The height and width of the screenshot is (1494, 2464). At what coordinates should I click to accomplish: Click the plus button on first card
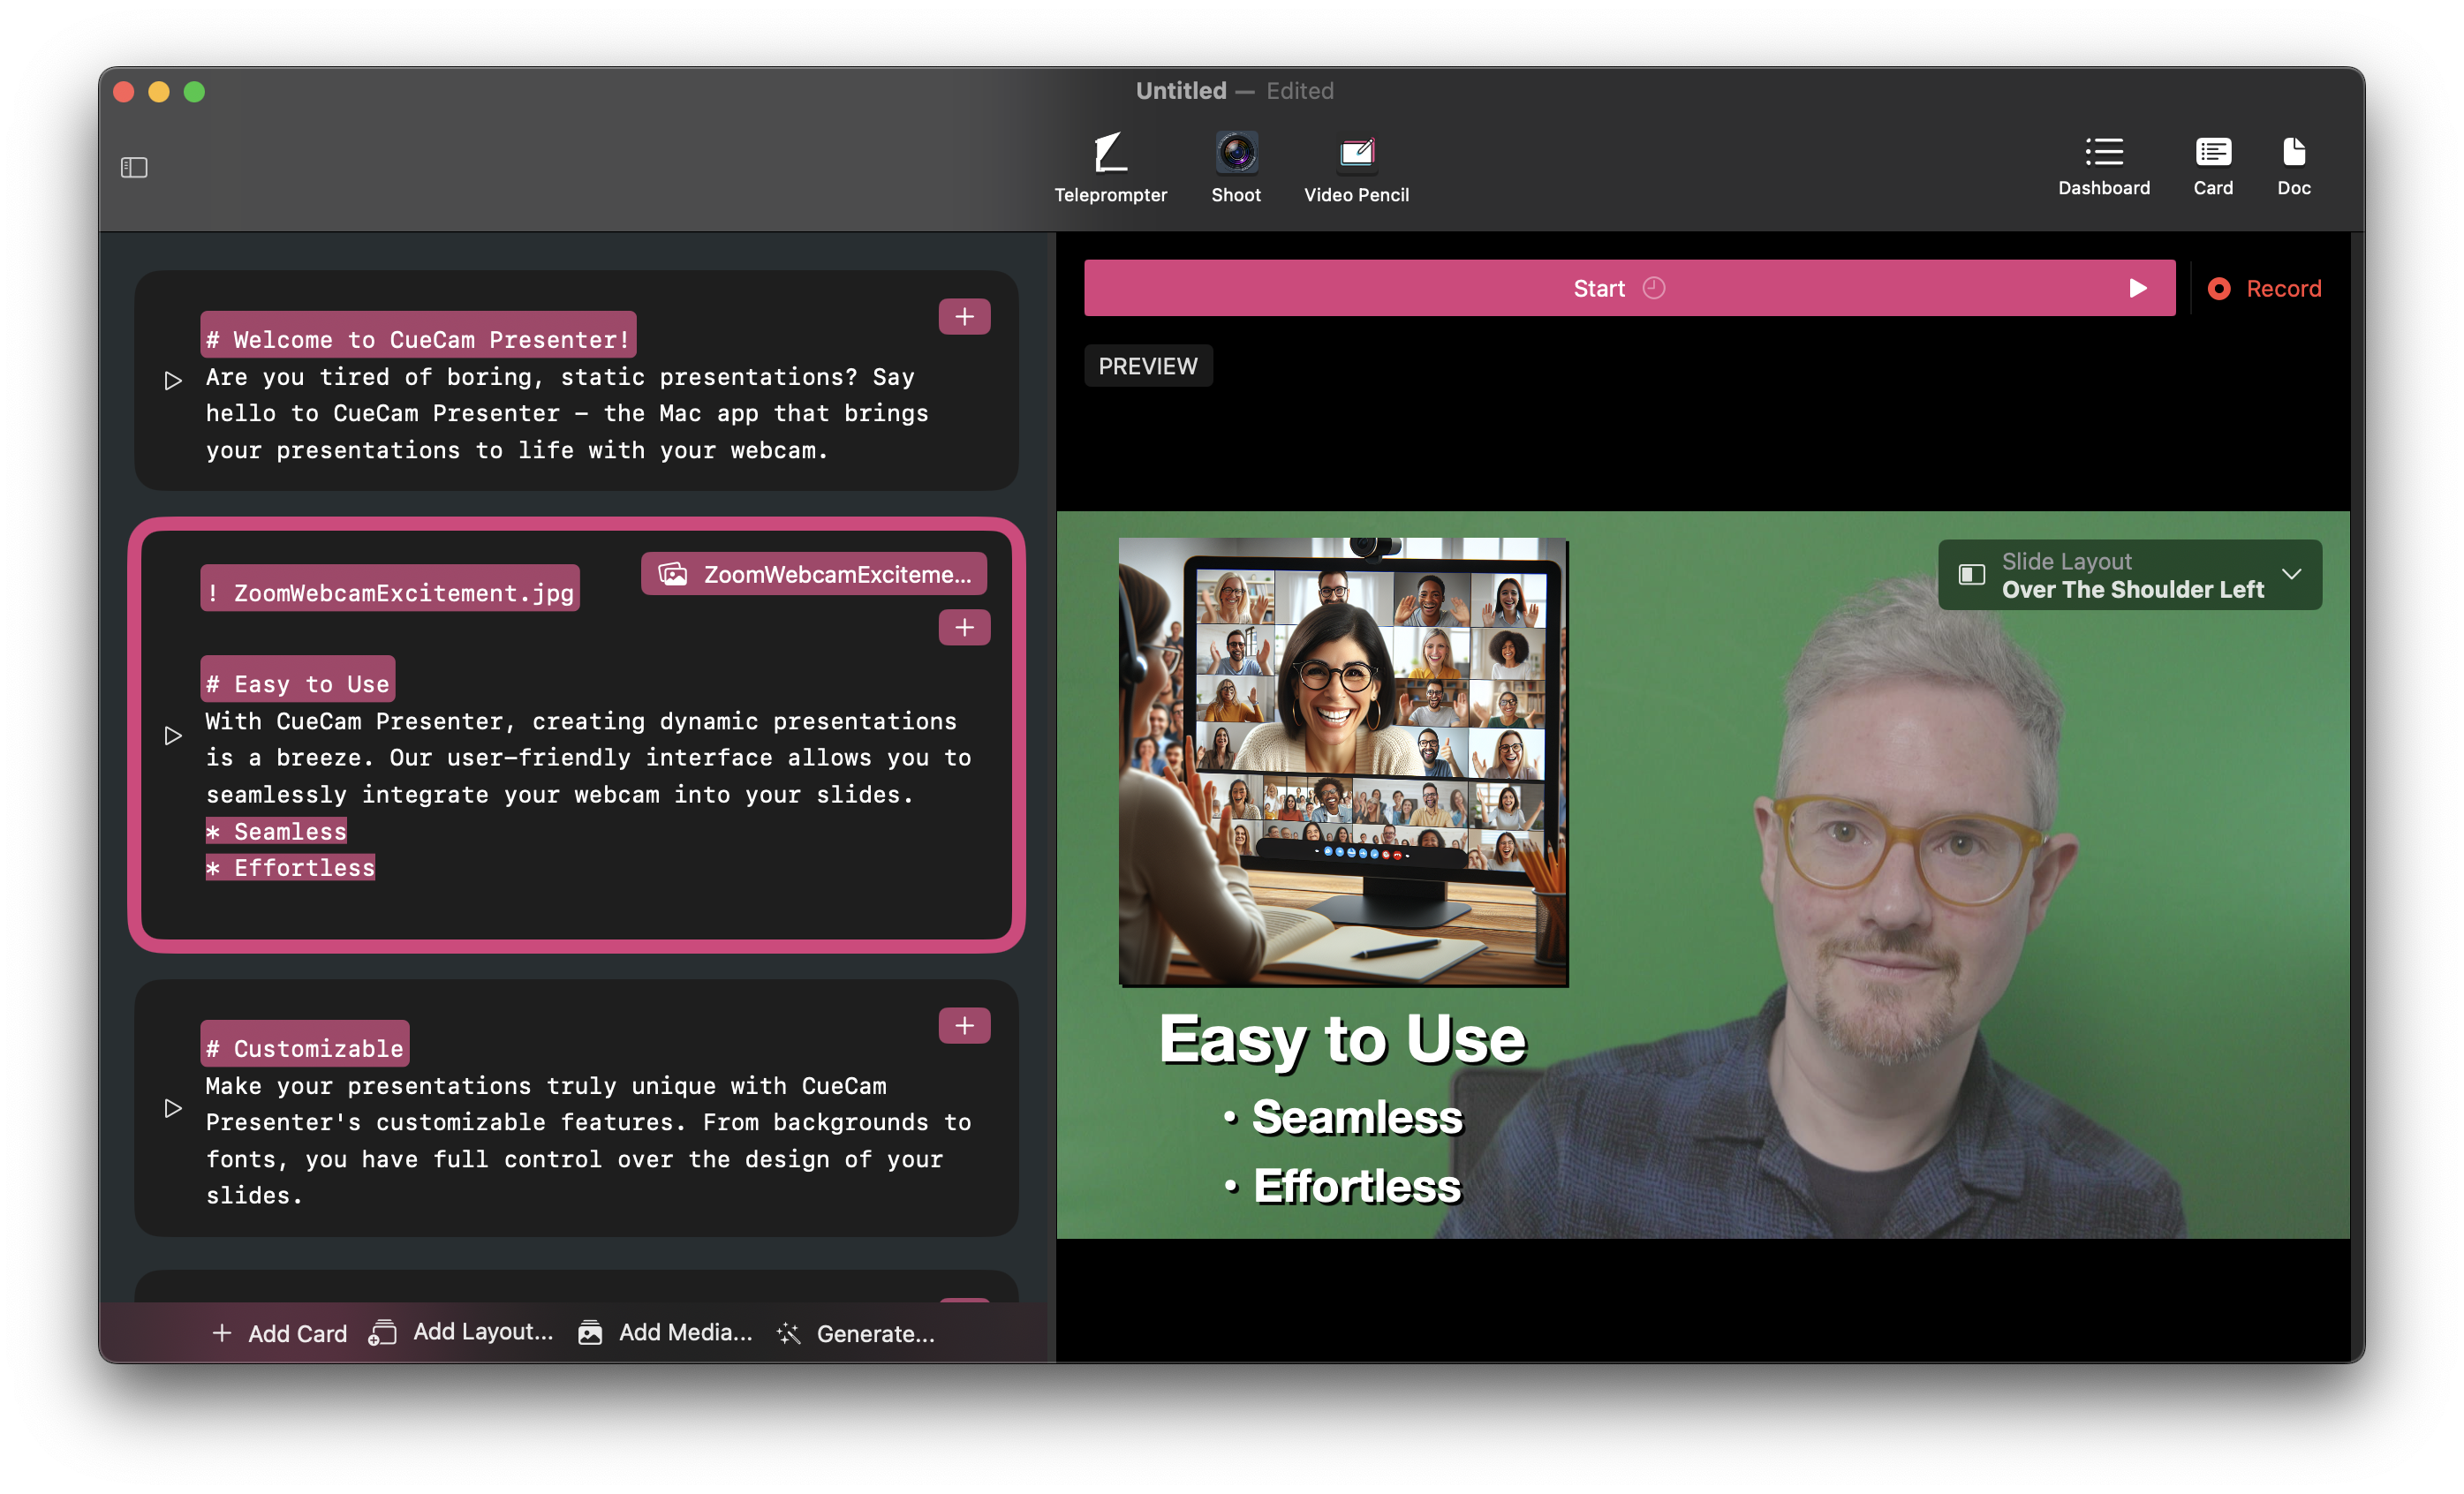pos(964,317)
